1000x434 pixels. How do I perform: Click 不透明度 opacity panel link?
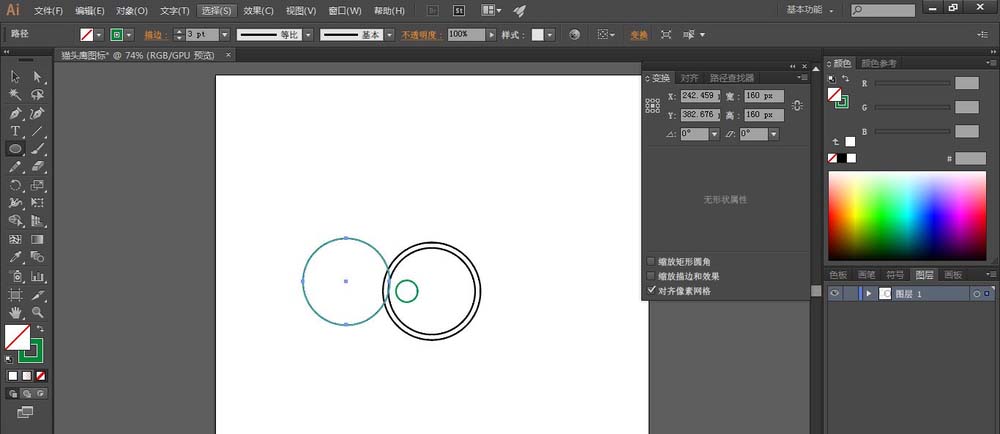(x=422, y=35)
